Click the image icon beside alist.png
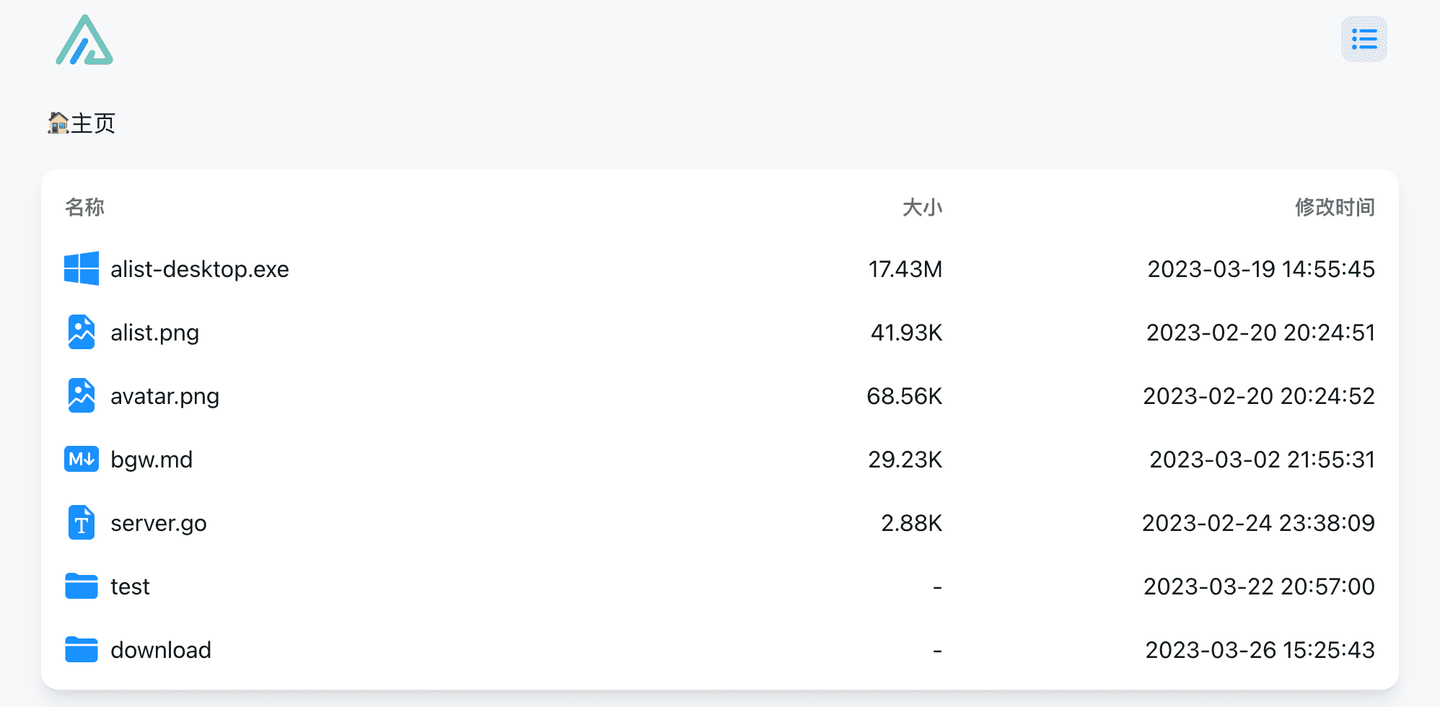This screenshot has height=707, width=1440. (x=81, y=332)
